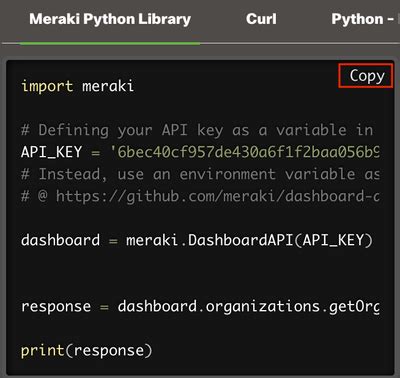400x378 pixels.
Task: Click the 'print(response)' line
Action: pos(87,351)
